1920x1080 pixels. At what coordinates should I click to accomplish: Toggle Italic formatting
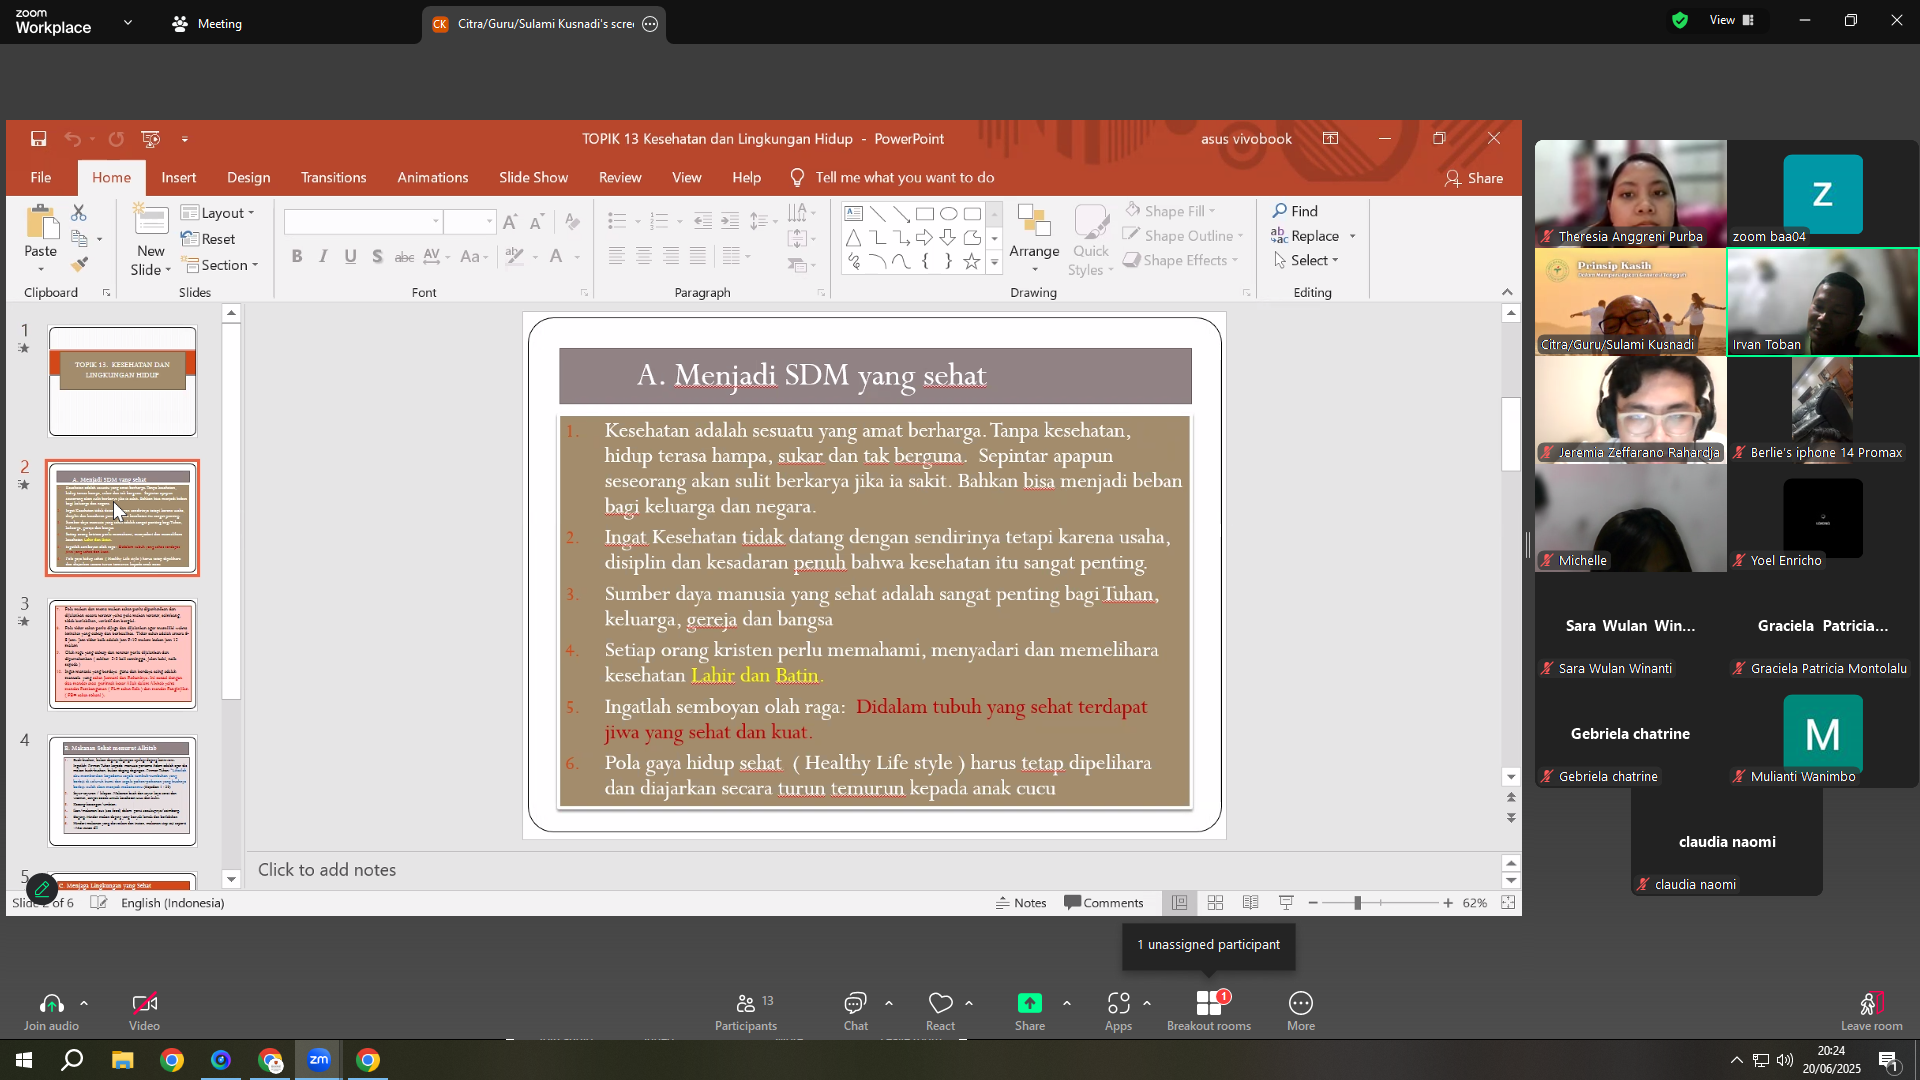coord(323,257)
